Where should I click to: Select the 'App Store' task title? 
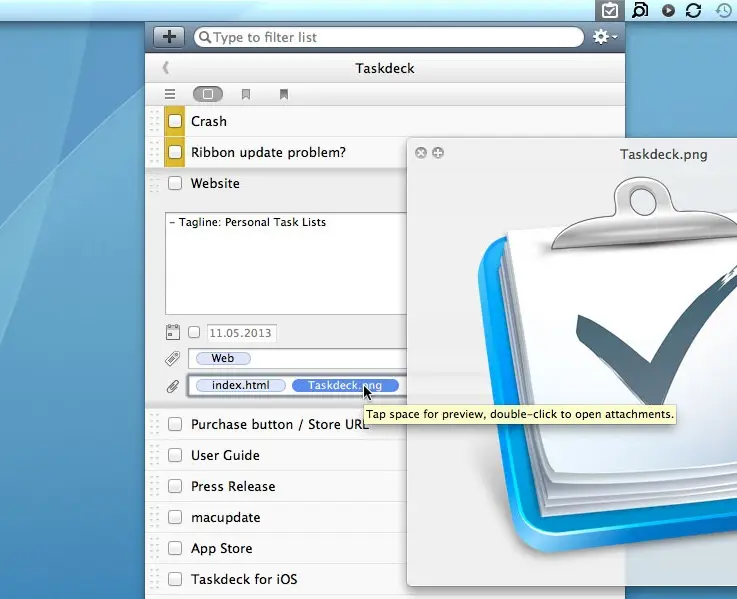click(x=222, y=548)
